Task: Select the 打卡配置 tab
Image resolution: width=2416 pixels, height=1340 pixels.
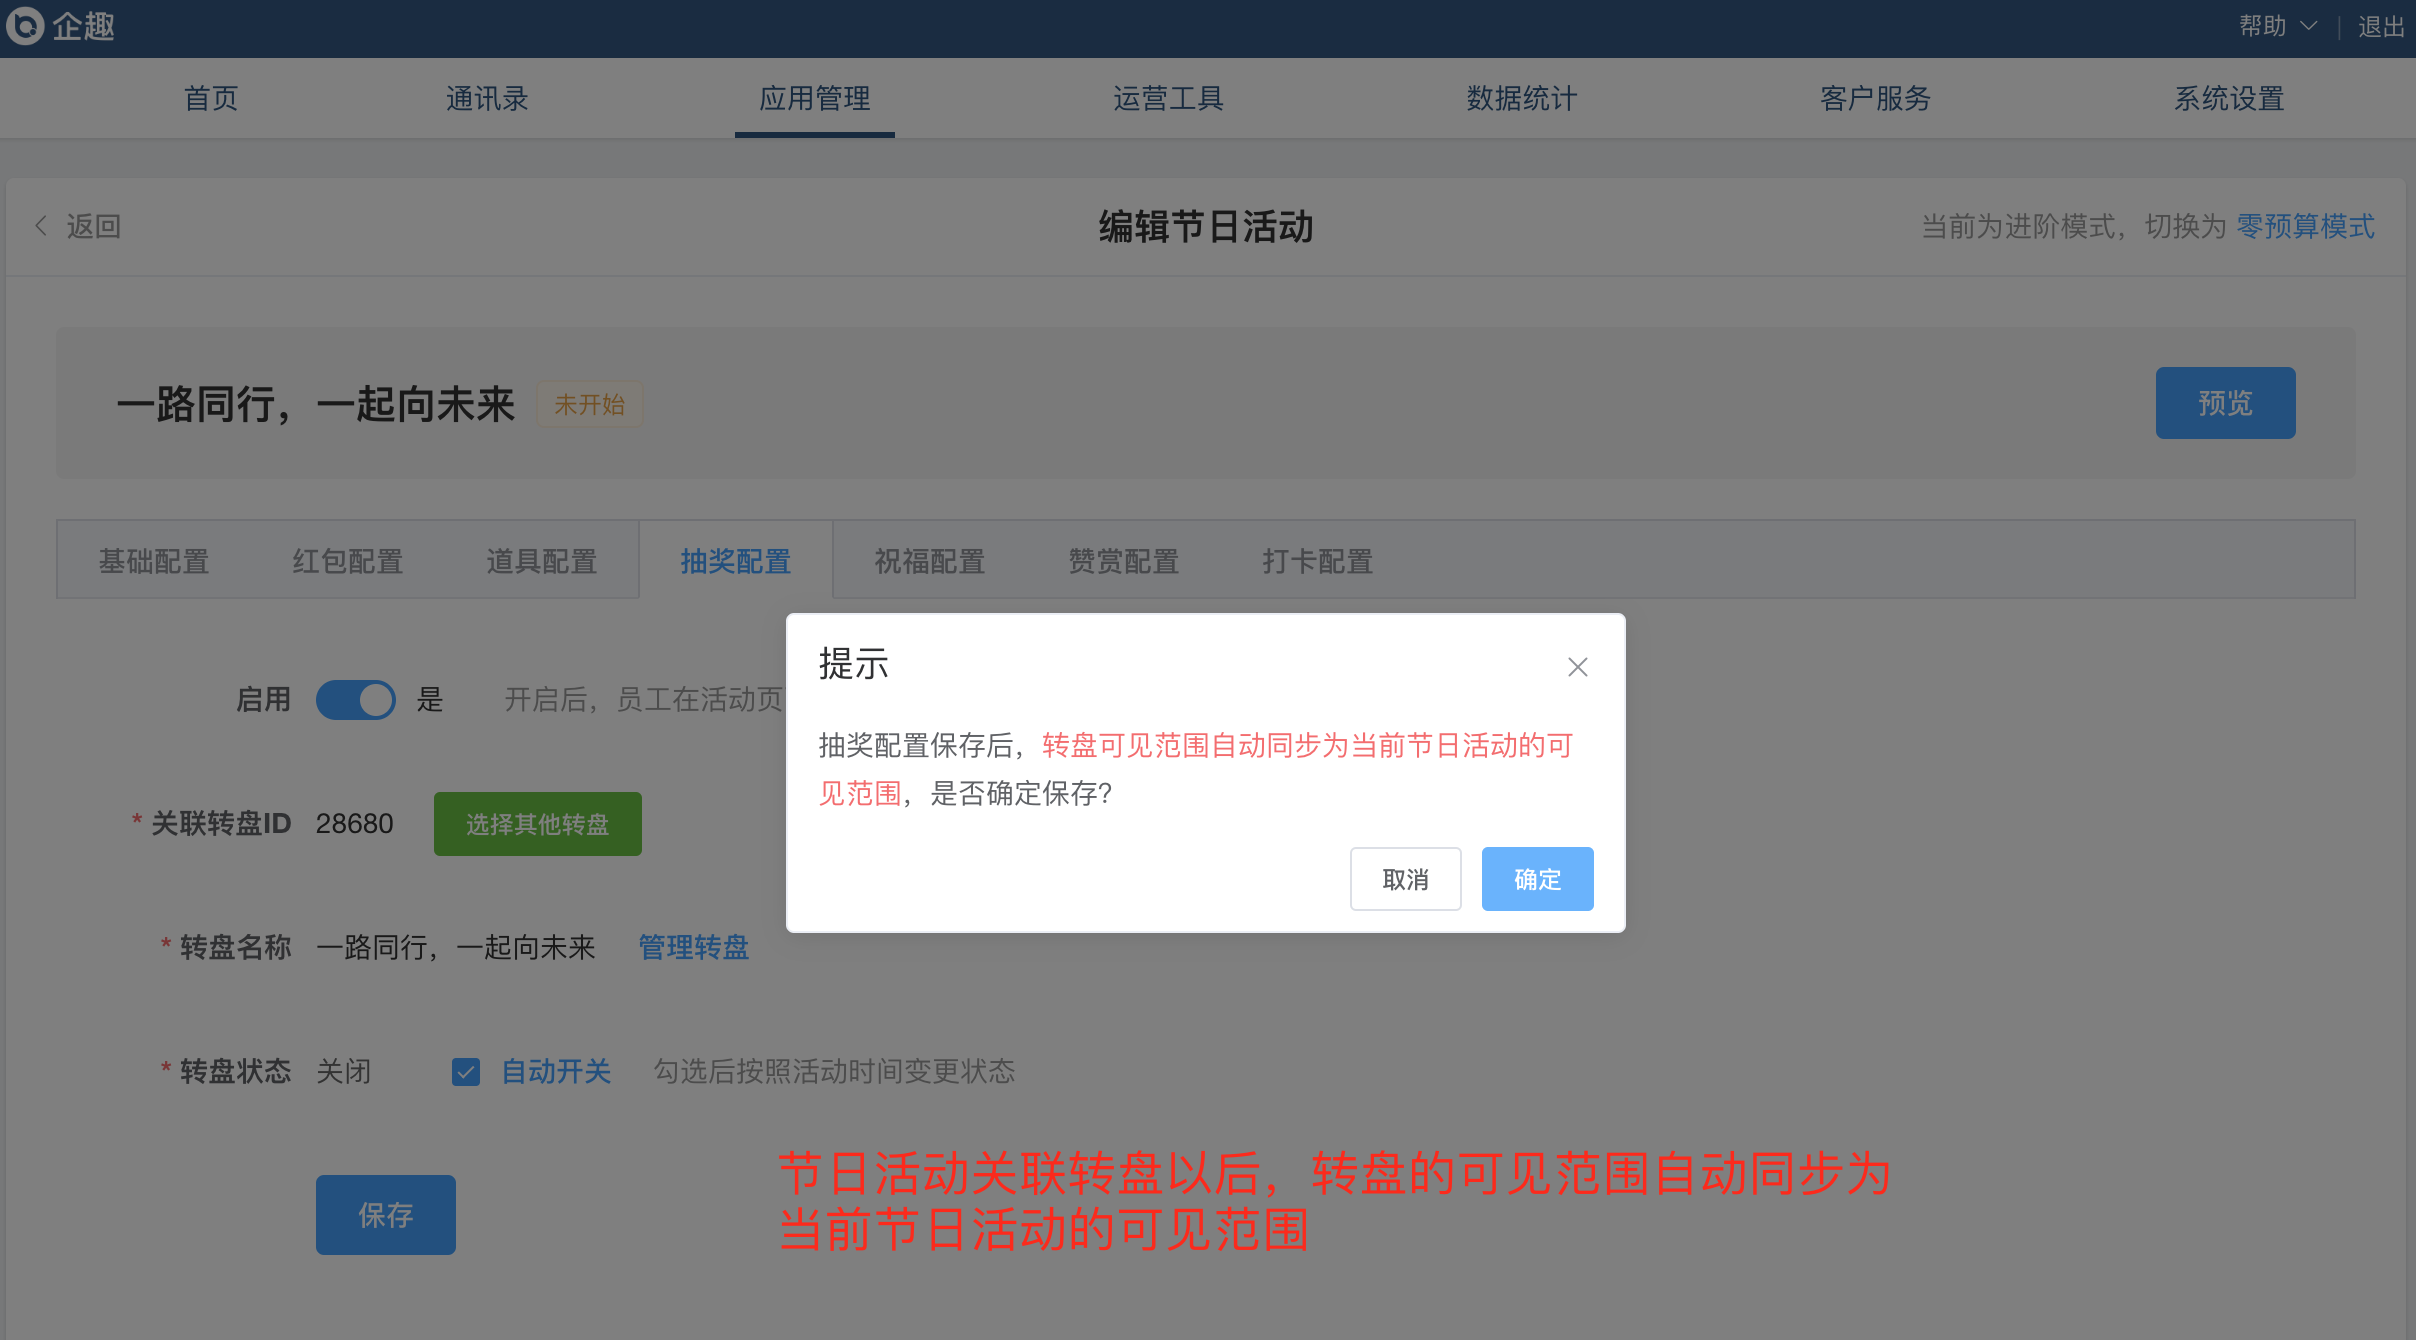Action: [x=1317, y=561]
